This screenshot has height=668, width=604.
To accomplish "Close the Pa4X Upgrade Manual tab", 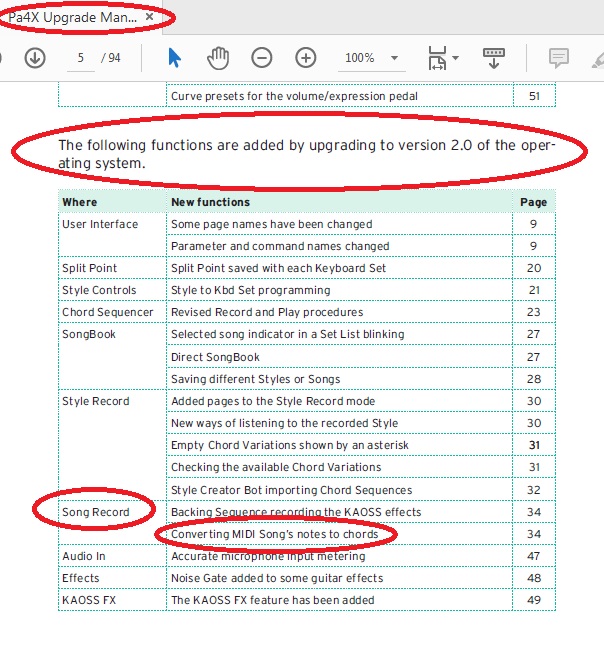I will coord(150,17).
